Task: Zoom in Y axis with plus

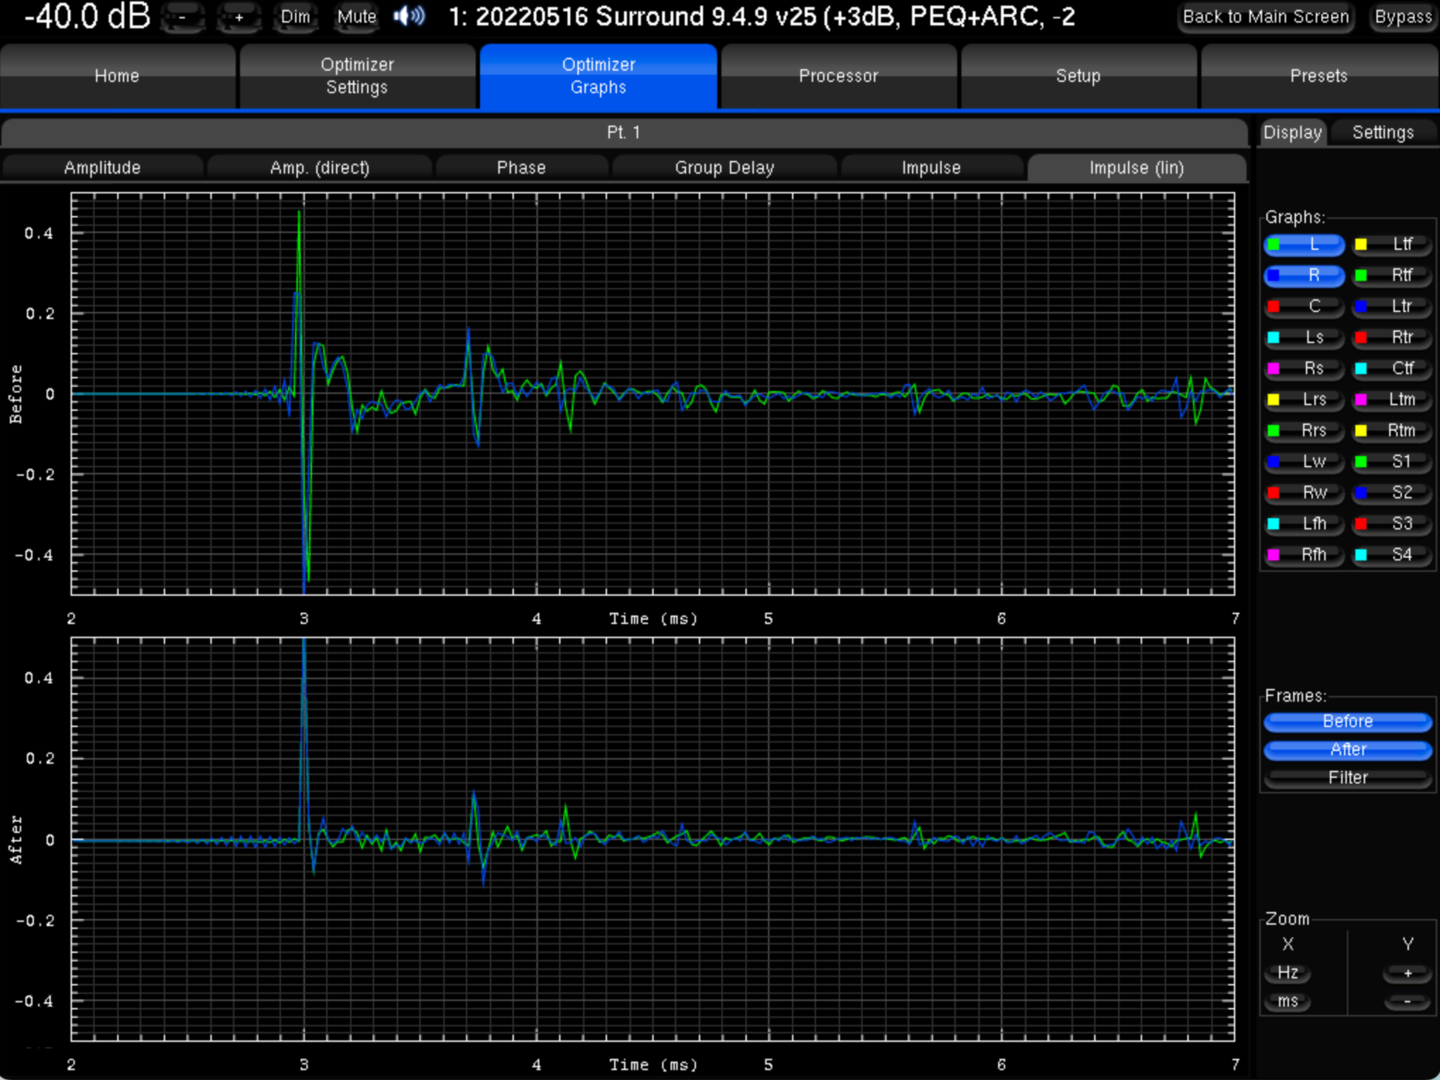Action: 1407,973
